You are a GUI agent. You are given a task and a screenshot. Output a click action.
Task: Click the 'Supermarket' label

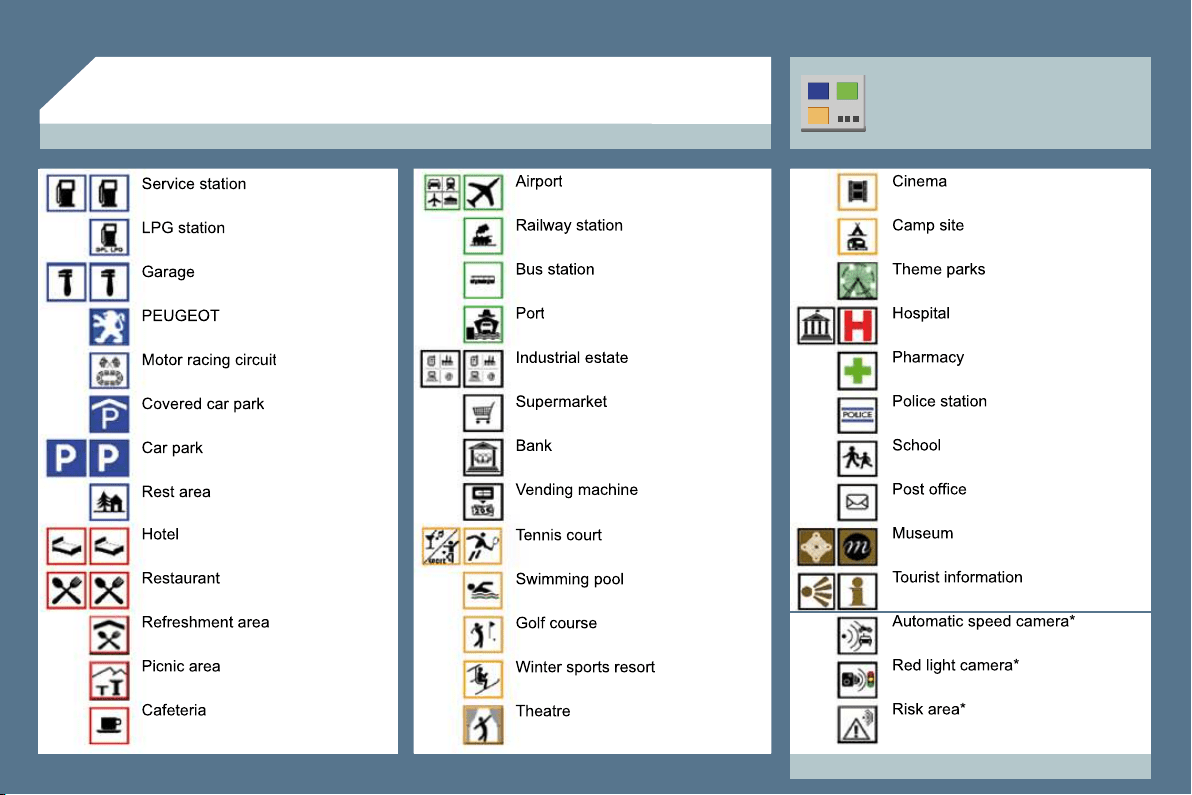point(561,402)
